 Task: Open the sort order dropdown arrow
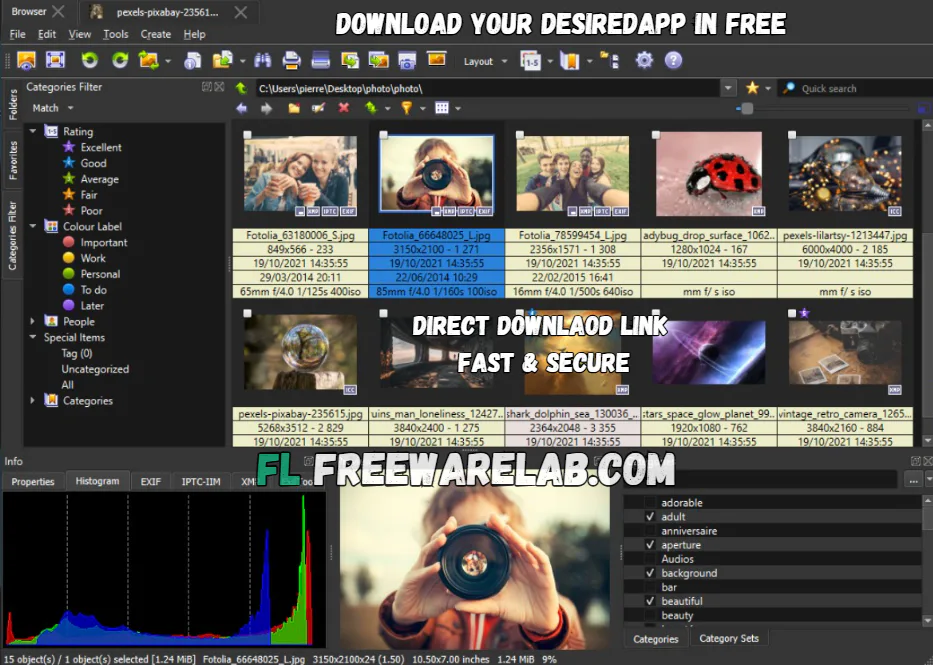tap(387, 108)
